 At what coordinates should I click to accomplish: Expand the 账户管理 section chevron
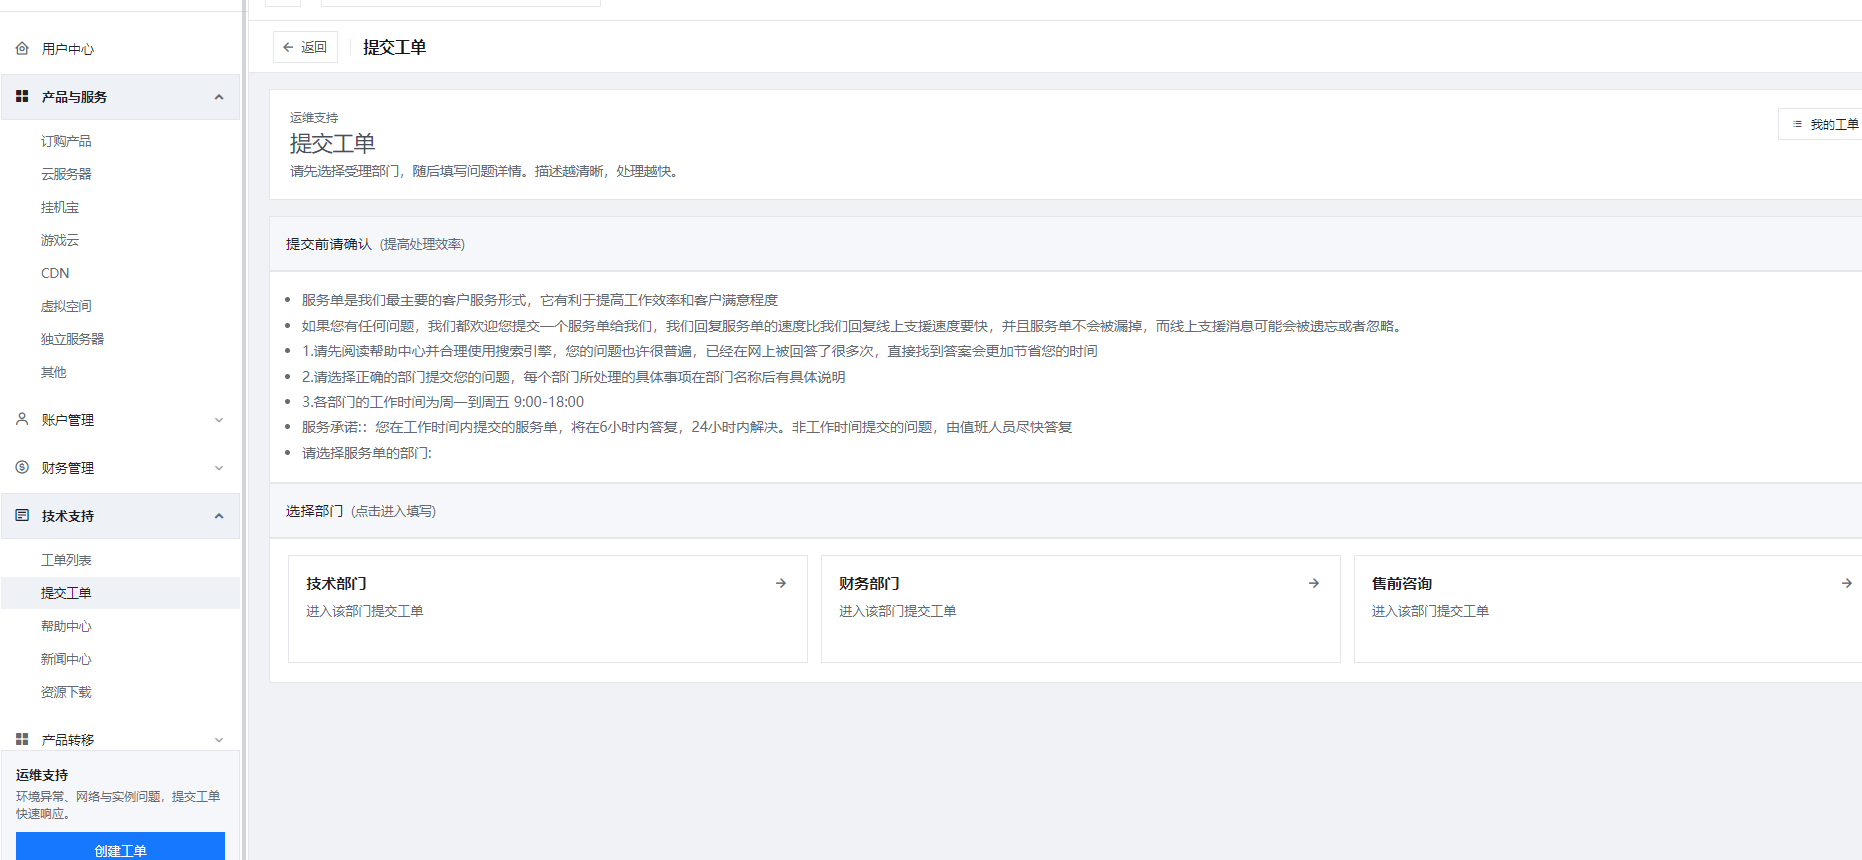tap(219, 420)
